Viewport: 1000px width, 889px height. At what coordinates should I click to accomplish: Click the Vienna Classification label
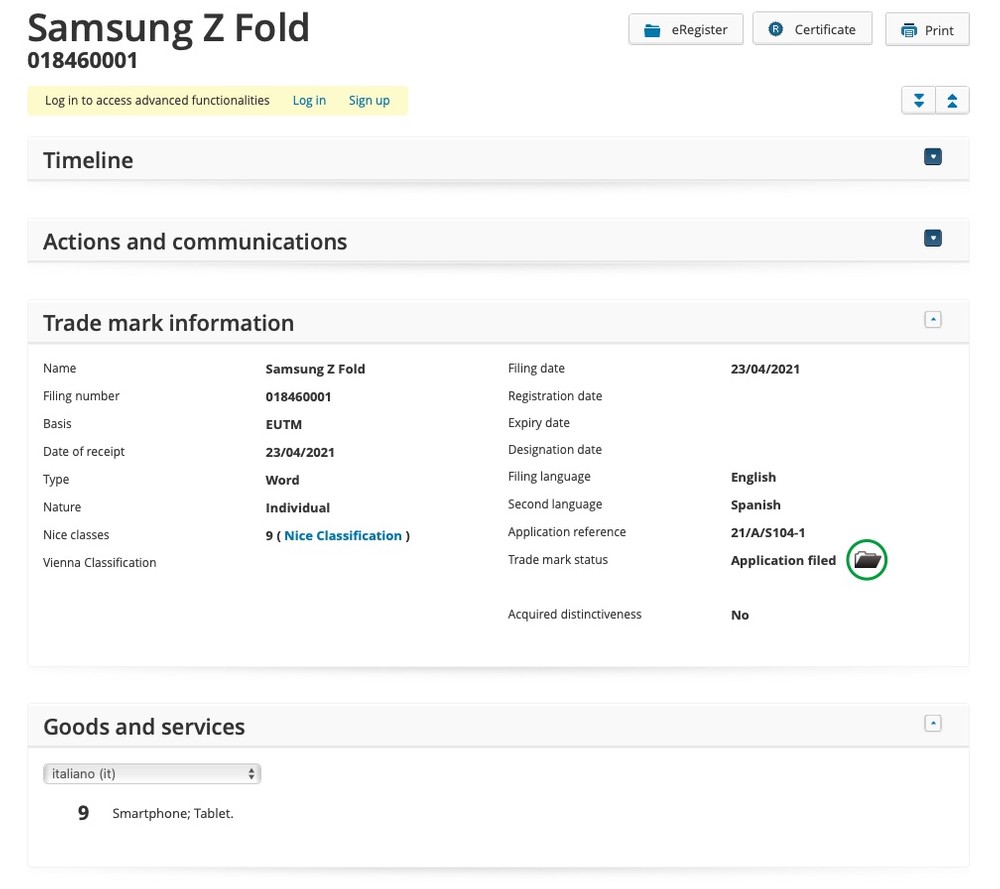pos(99,562)
